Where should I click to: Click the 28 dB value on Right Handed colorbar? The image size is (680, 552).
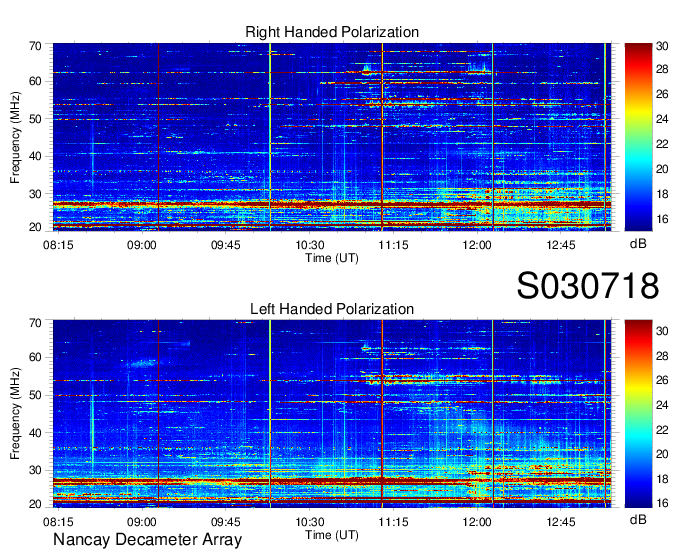click(662, 70)
